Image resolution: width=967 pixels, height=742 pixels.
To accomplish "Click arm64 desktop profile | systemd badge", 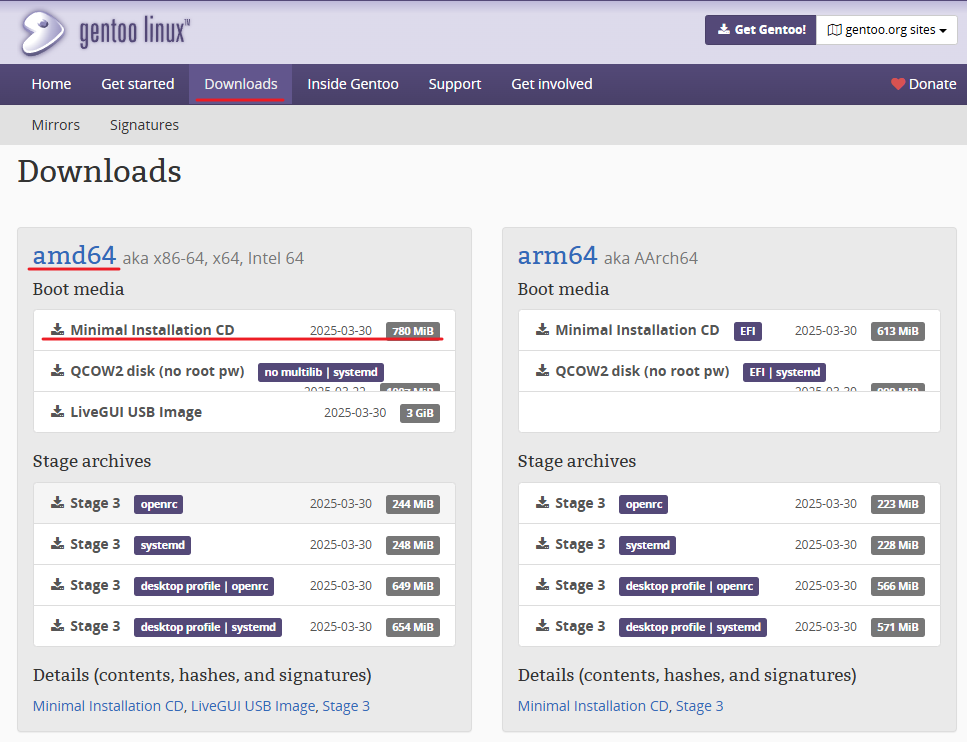I will click(x=693, y=627).
